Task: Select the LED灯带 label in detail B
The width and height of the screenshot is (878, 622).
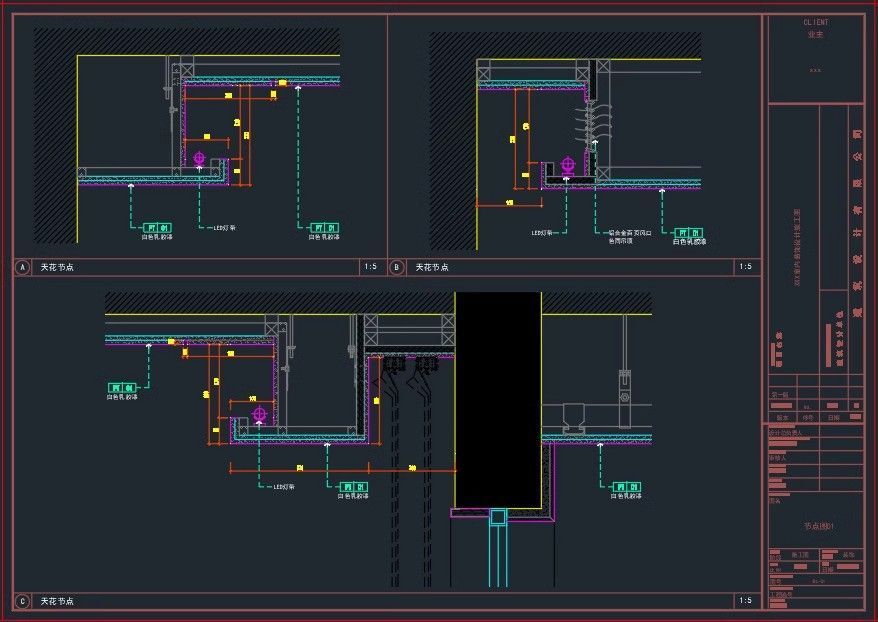Action: [543, 233]
